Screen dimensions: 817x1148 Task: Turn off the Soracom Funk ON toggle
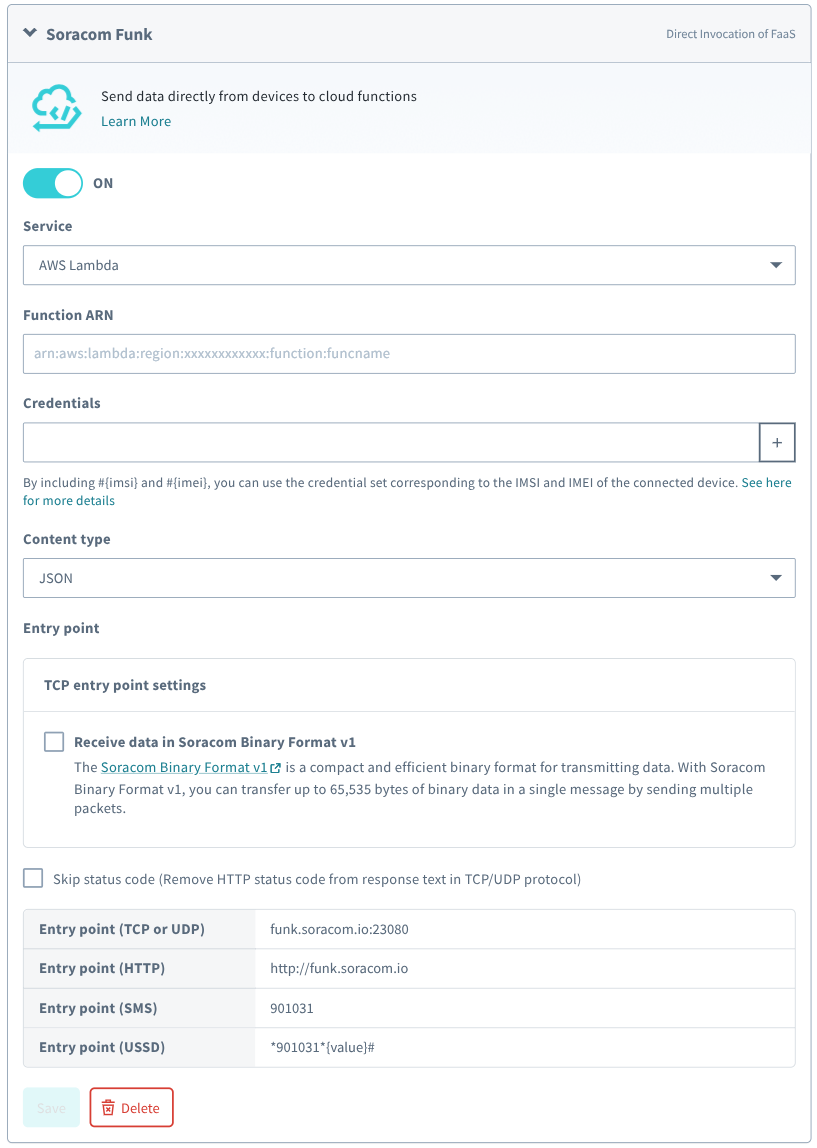(53, 183)
